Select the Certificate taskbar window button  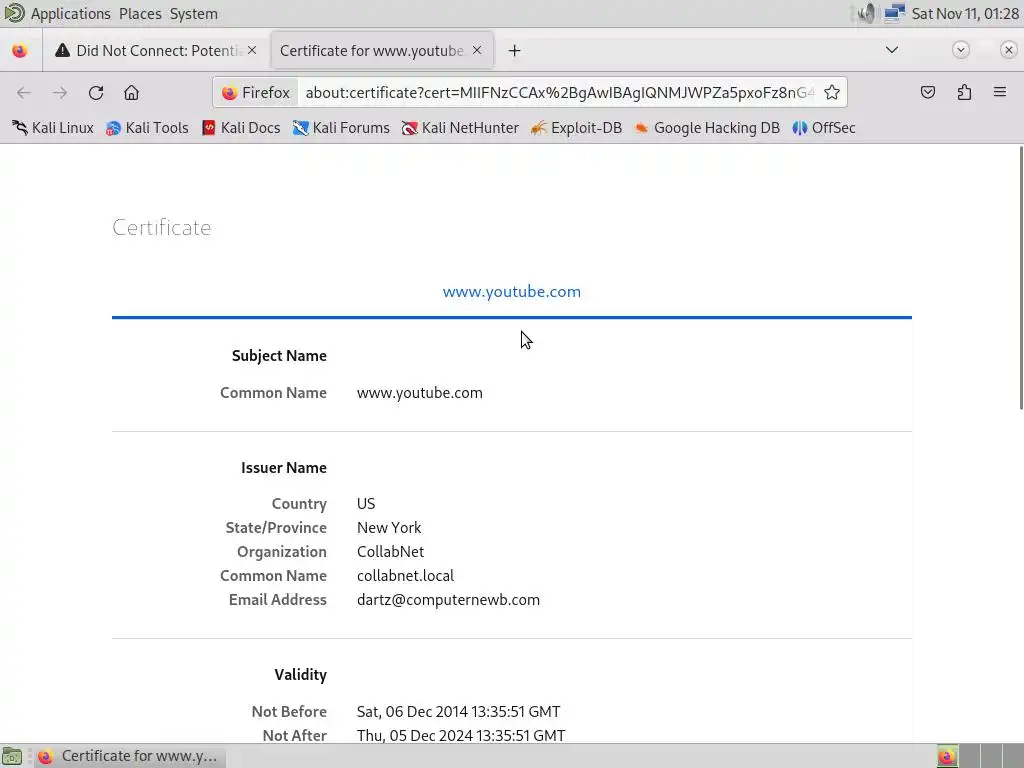pyautogui.click(x=128, y=756)
